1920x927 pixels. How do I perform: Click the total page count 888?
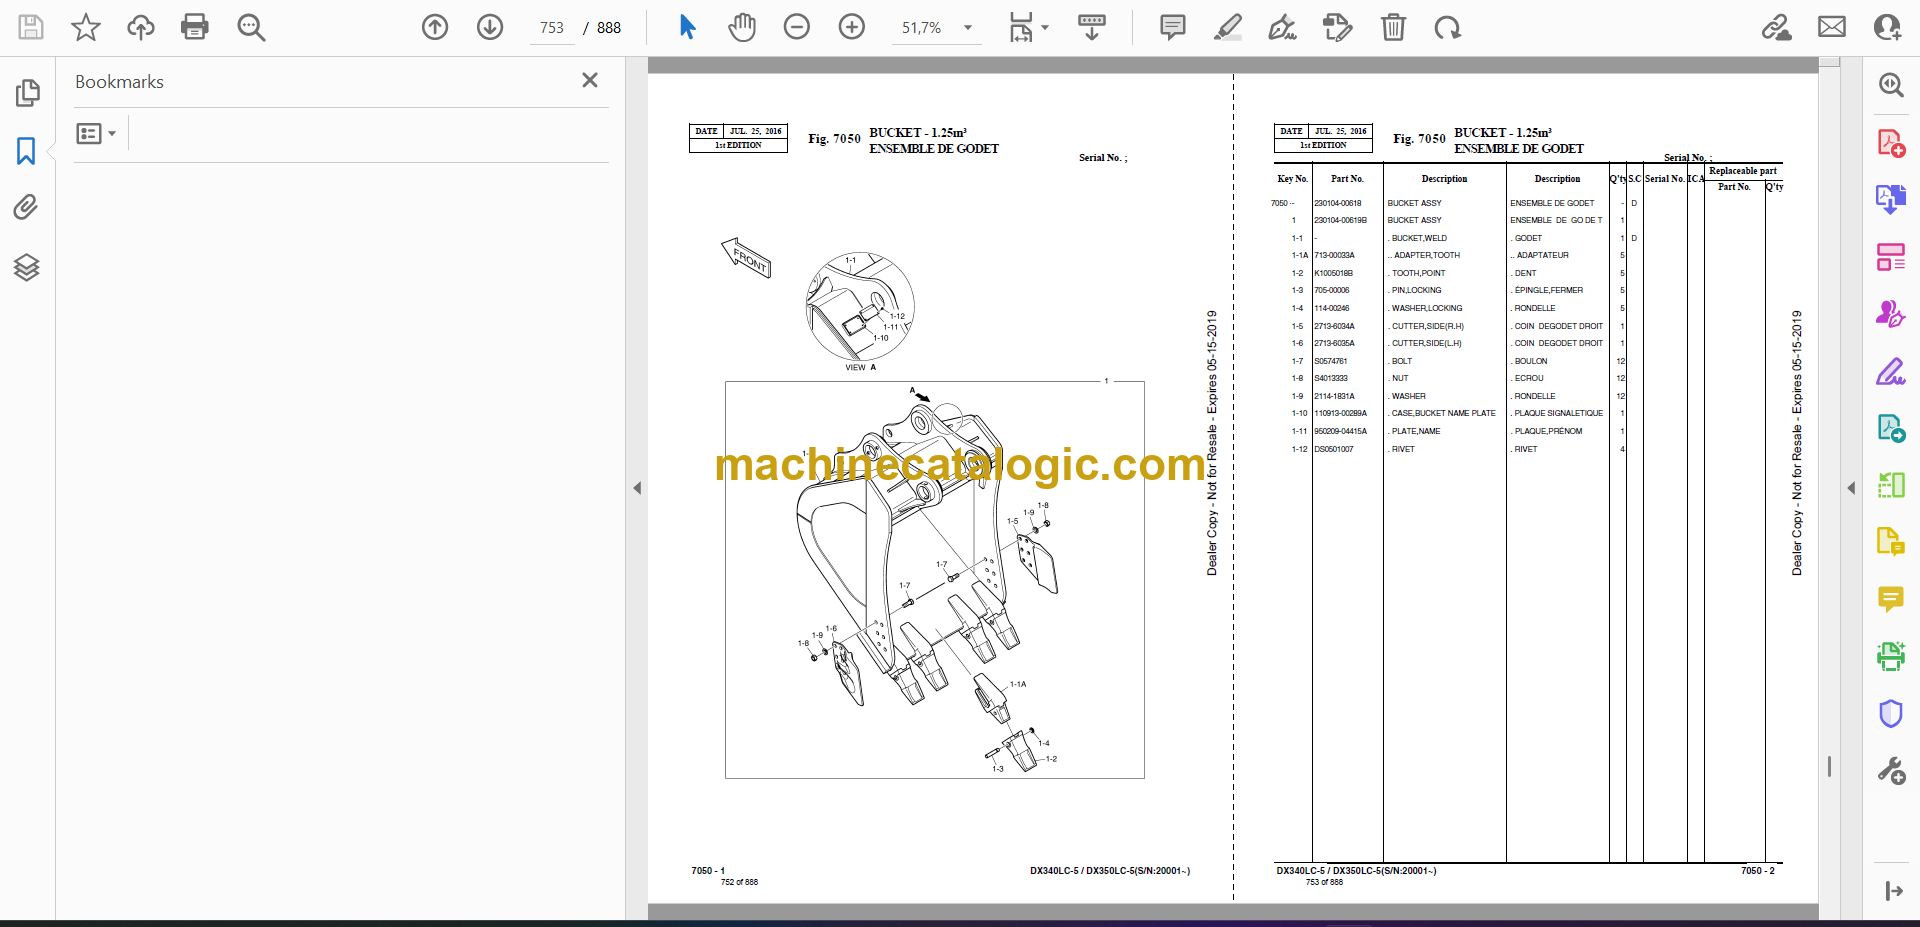(609, 28)
